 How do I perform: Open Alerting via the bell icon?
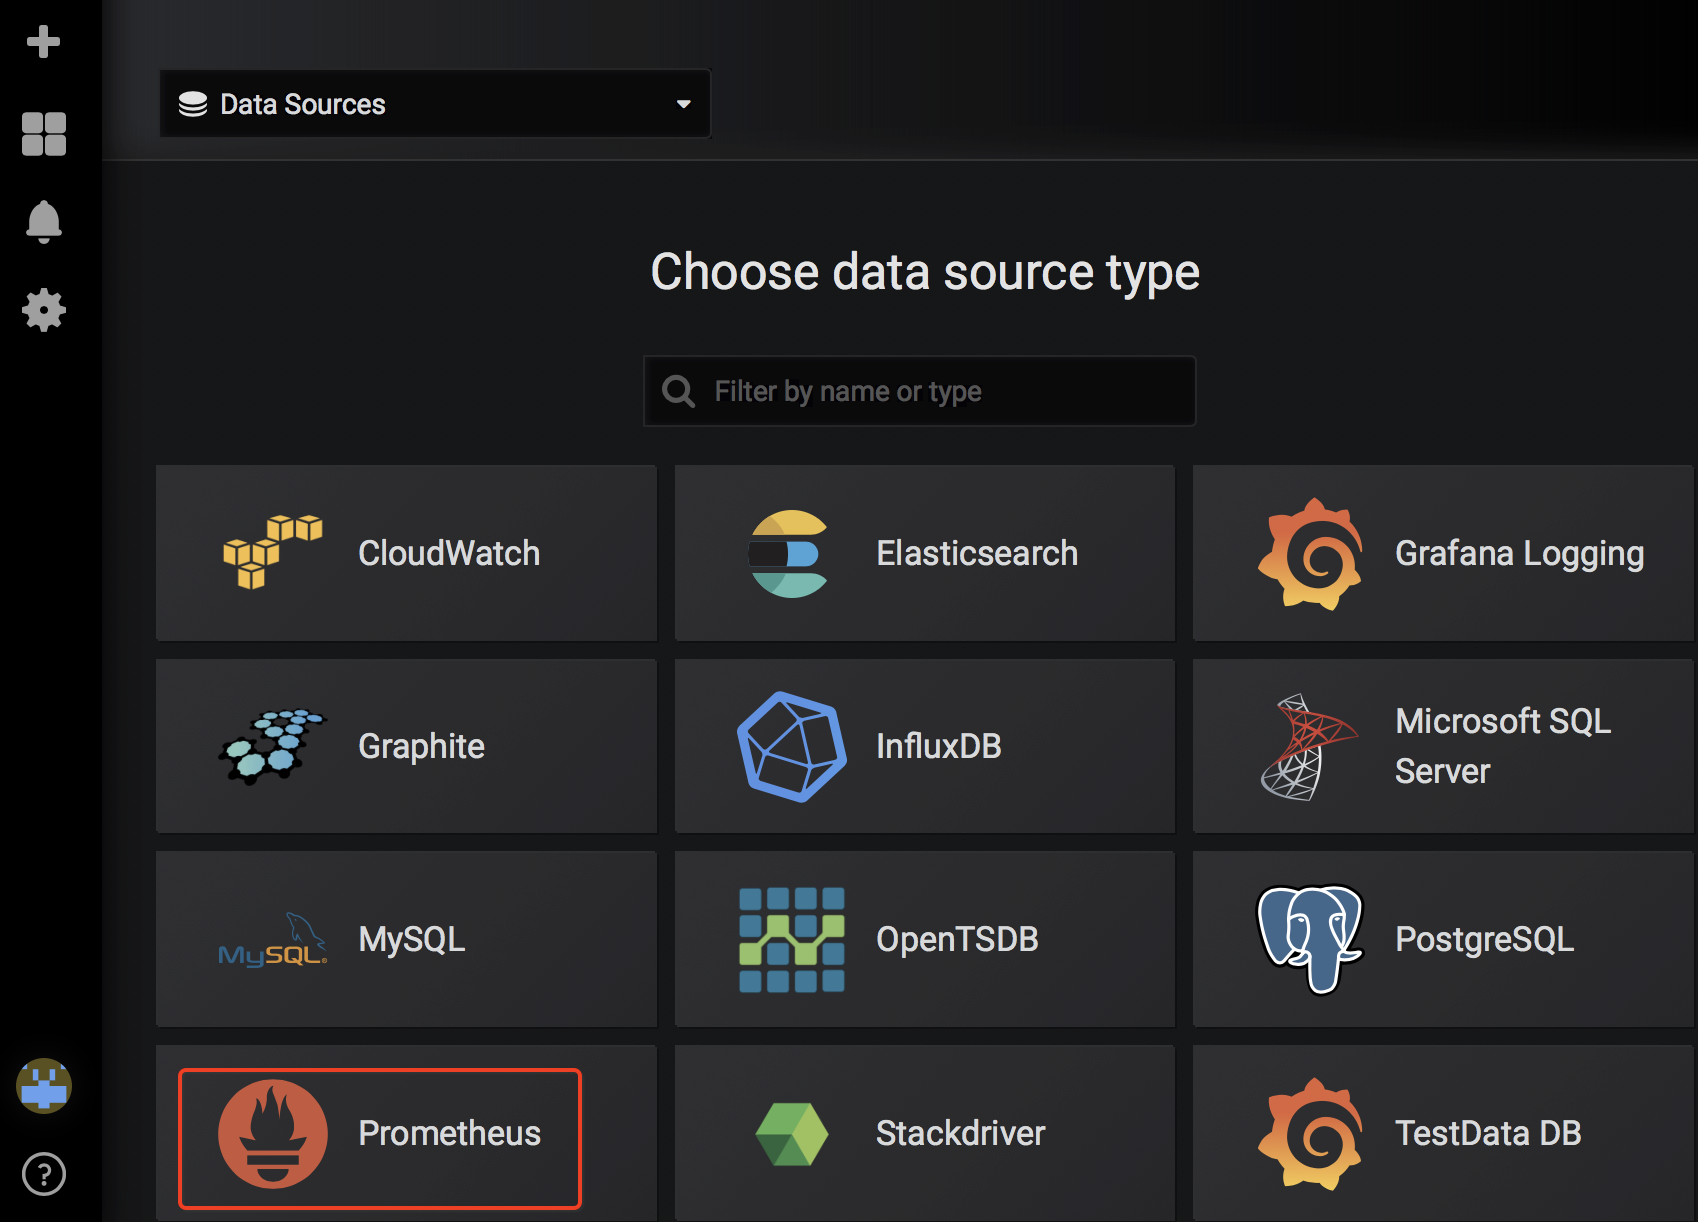pyautogui.click(x=43, y=221)
